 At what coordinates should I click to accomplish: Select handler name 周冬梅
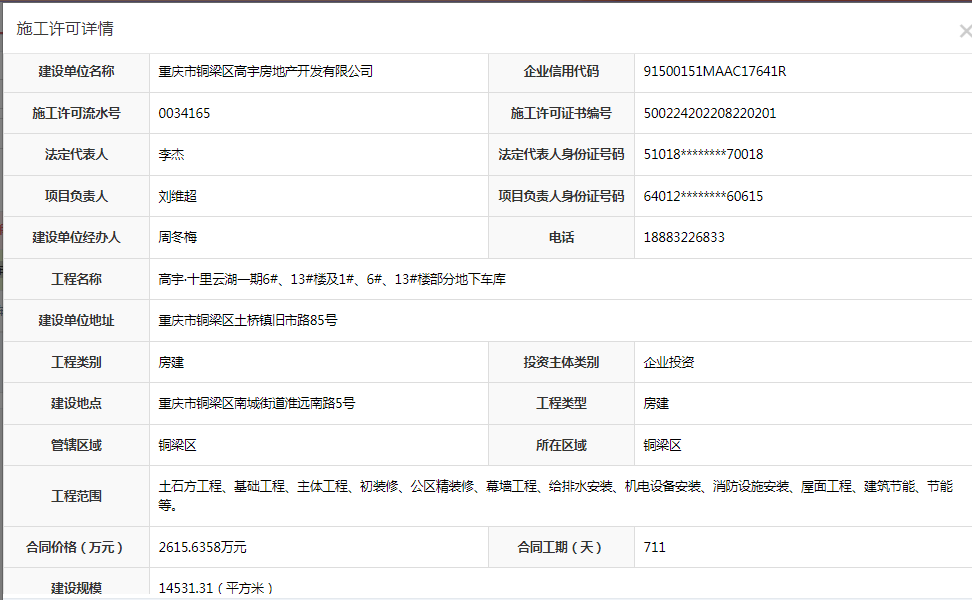(x=178, y=238)
